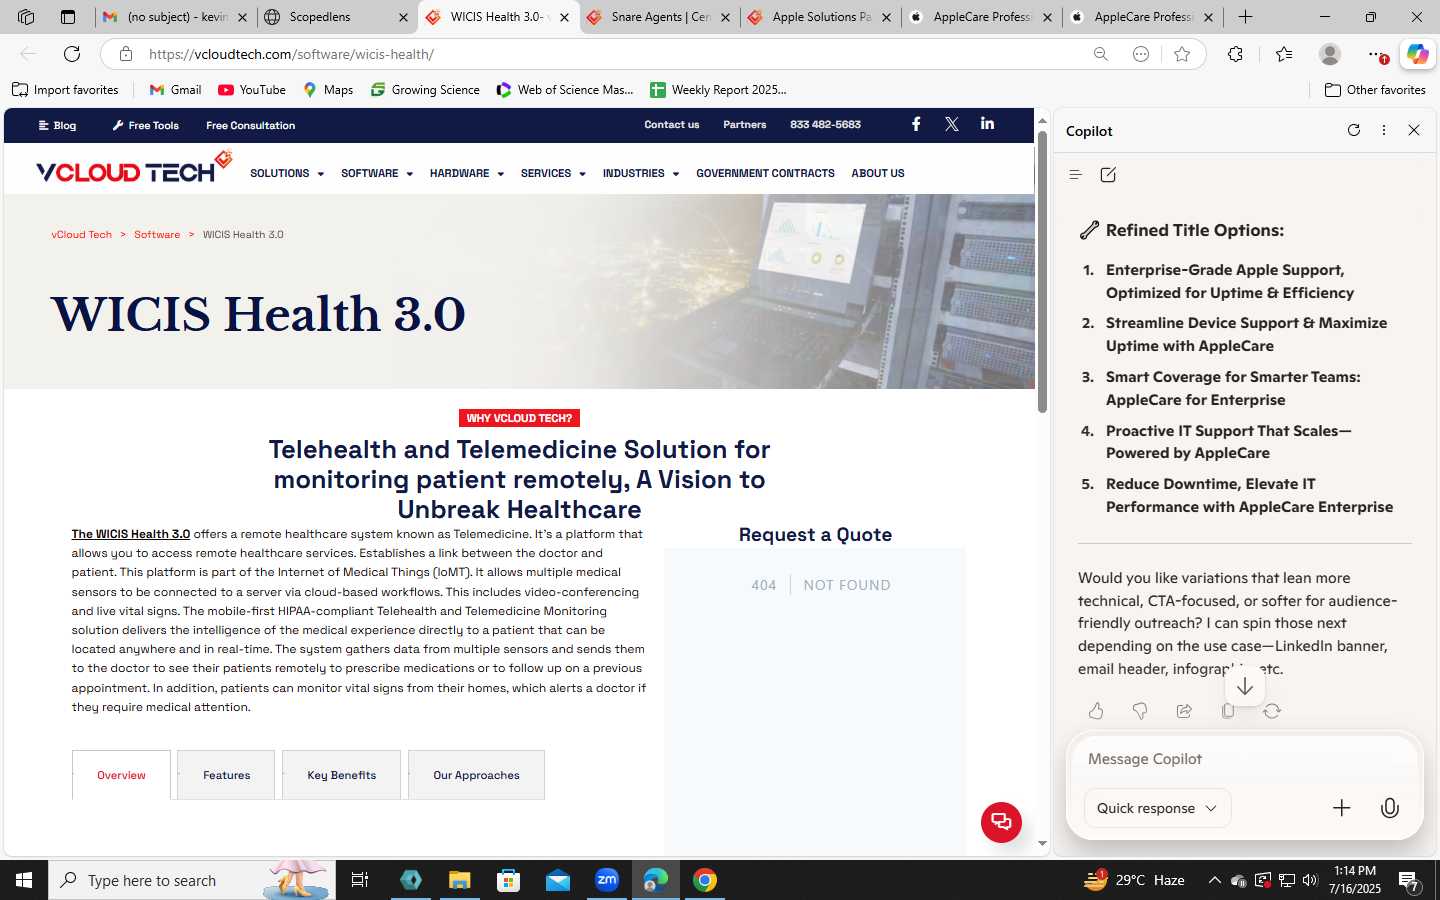Switch to the Scopedlens browser tab
Viewport: 1440px width, 900px height.
(338, 17)
